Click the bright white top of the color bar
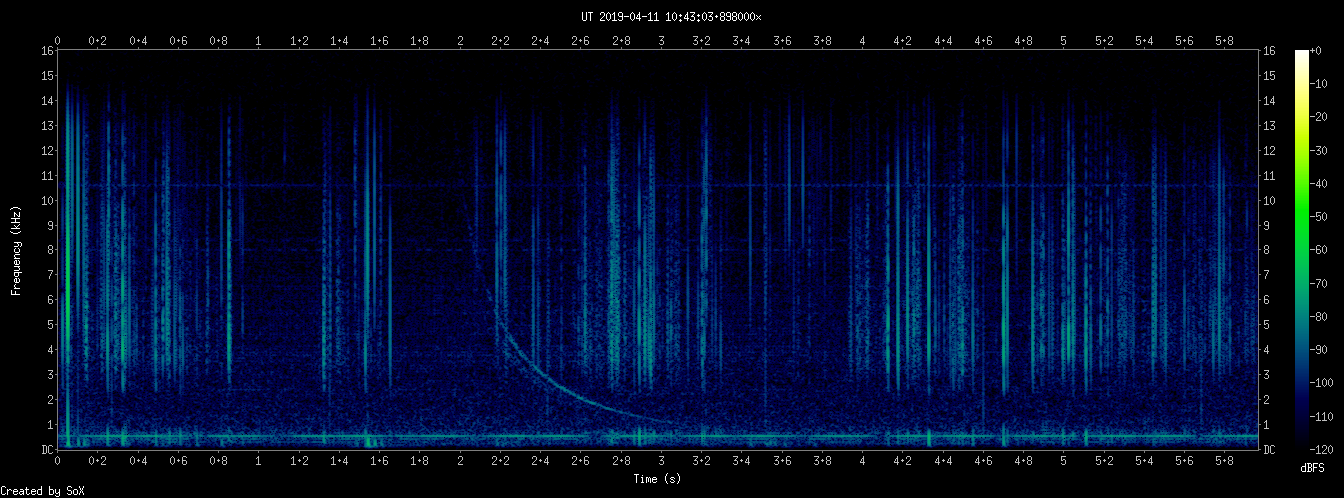 click(1301, 56)
